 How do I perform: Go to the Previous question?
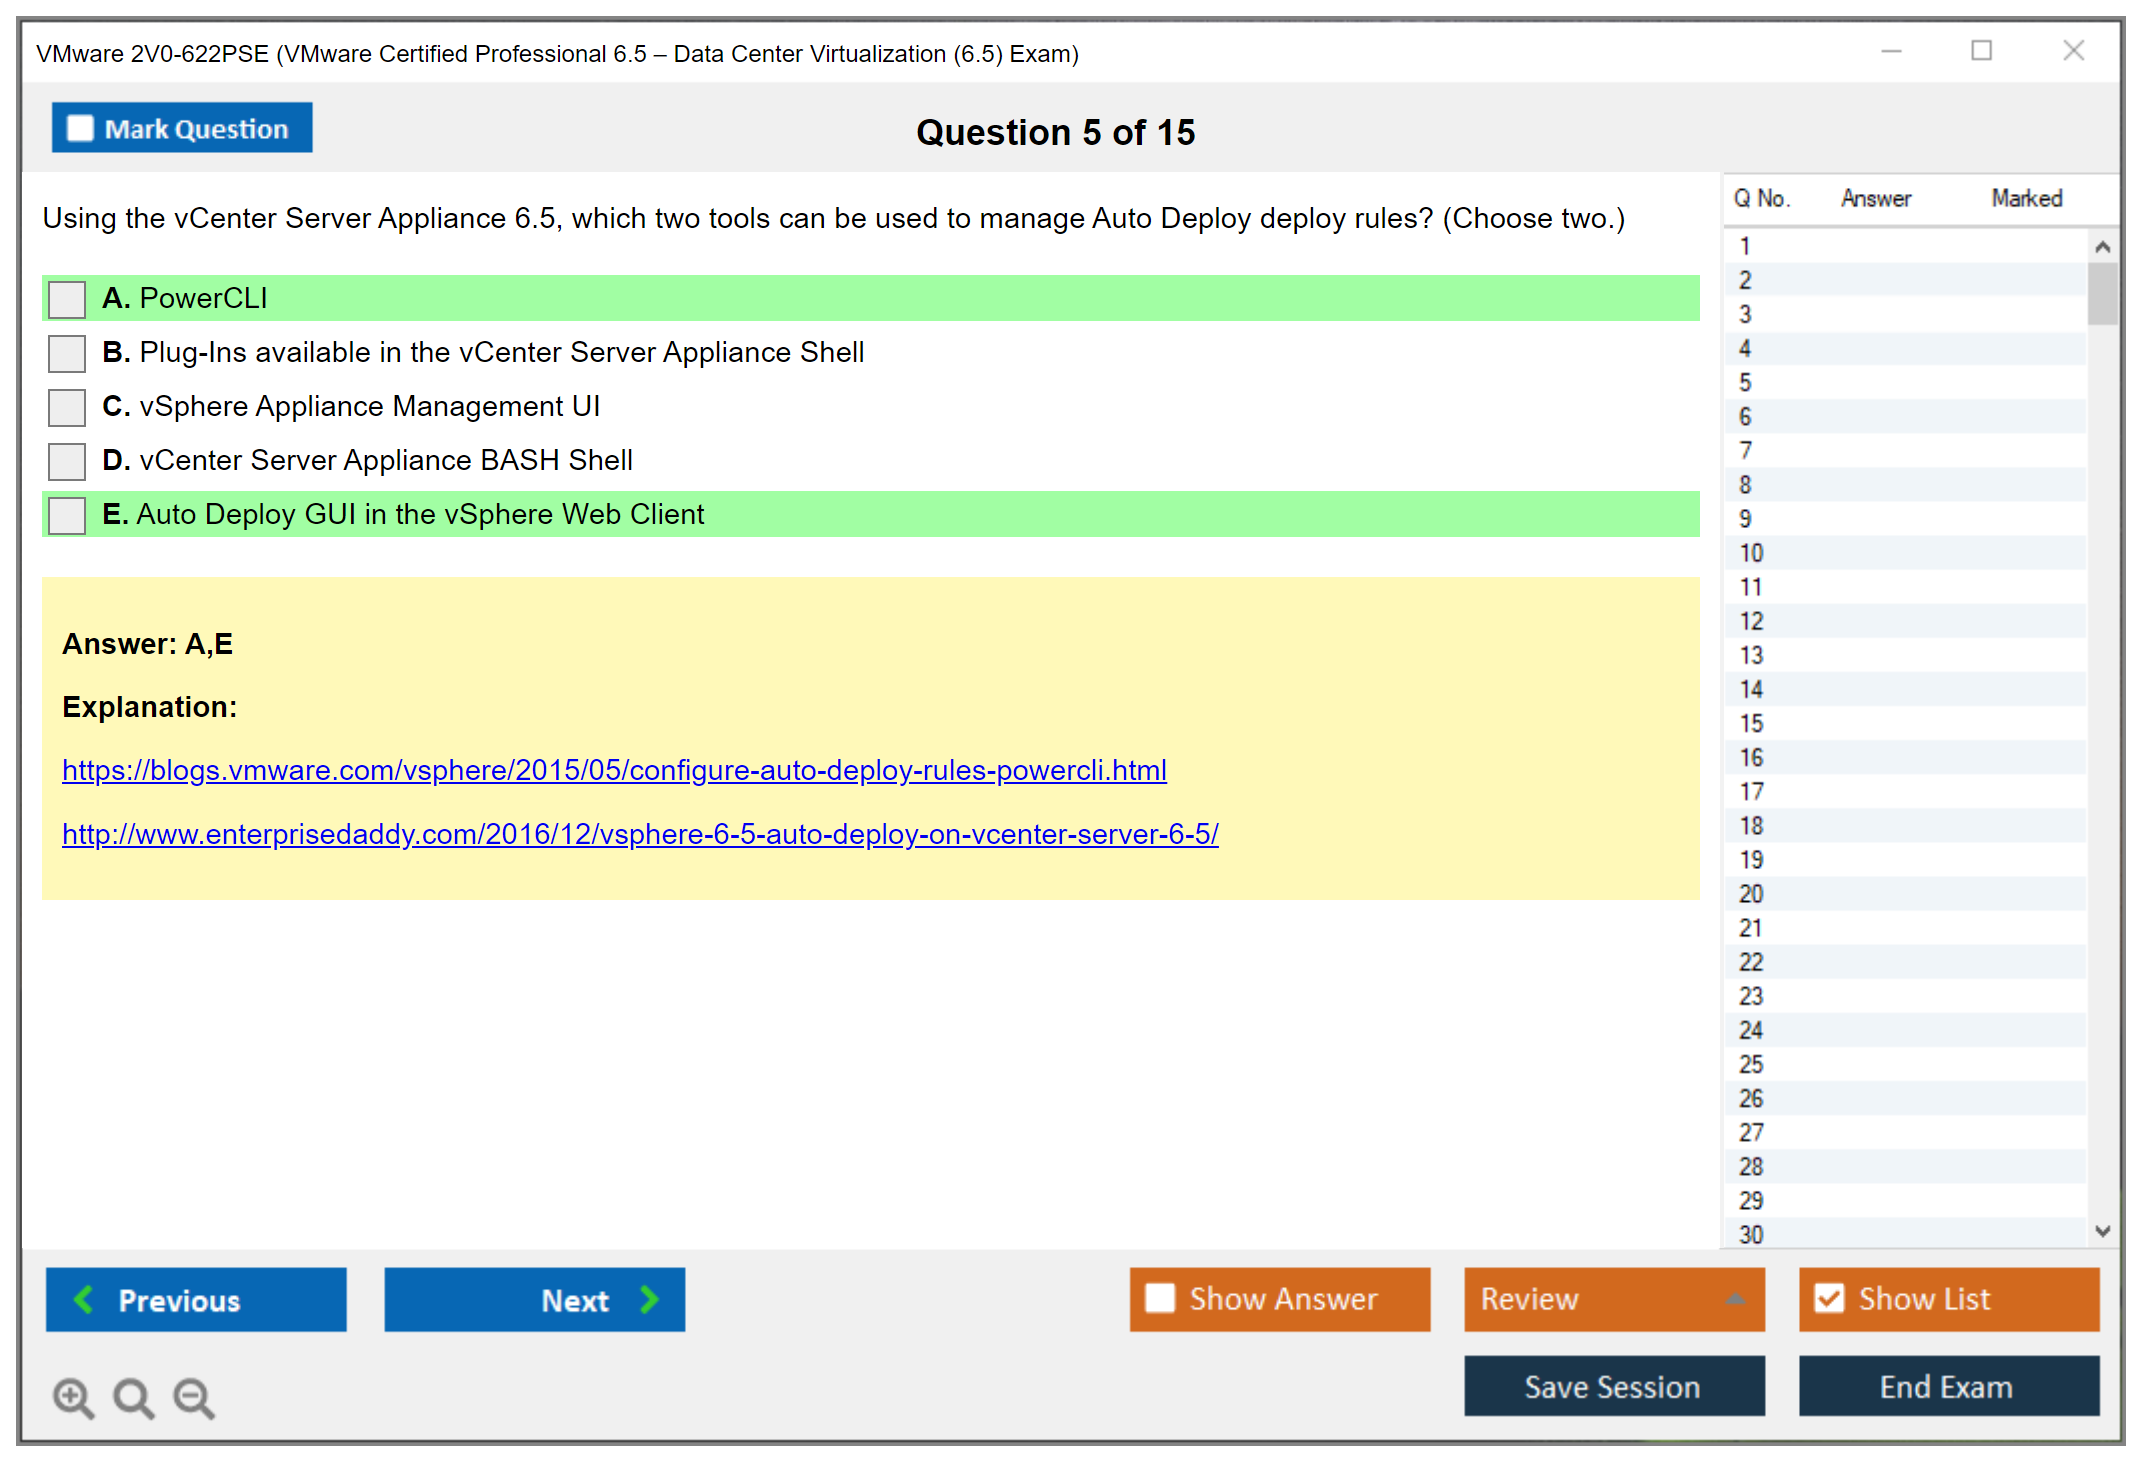tap(196, 1299)
